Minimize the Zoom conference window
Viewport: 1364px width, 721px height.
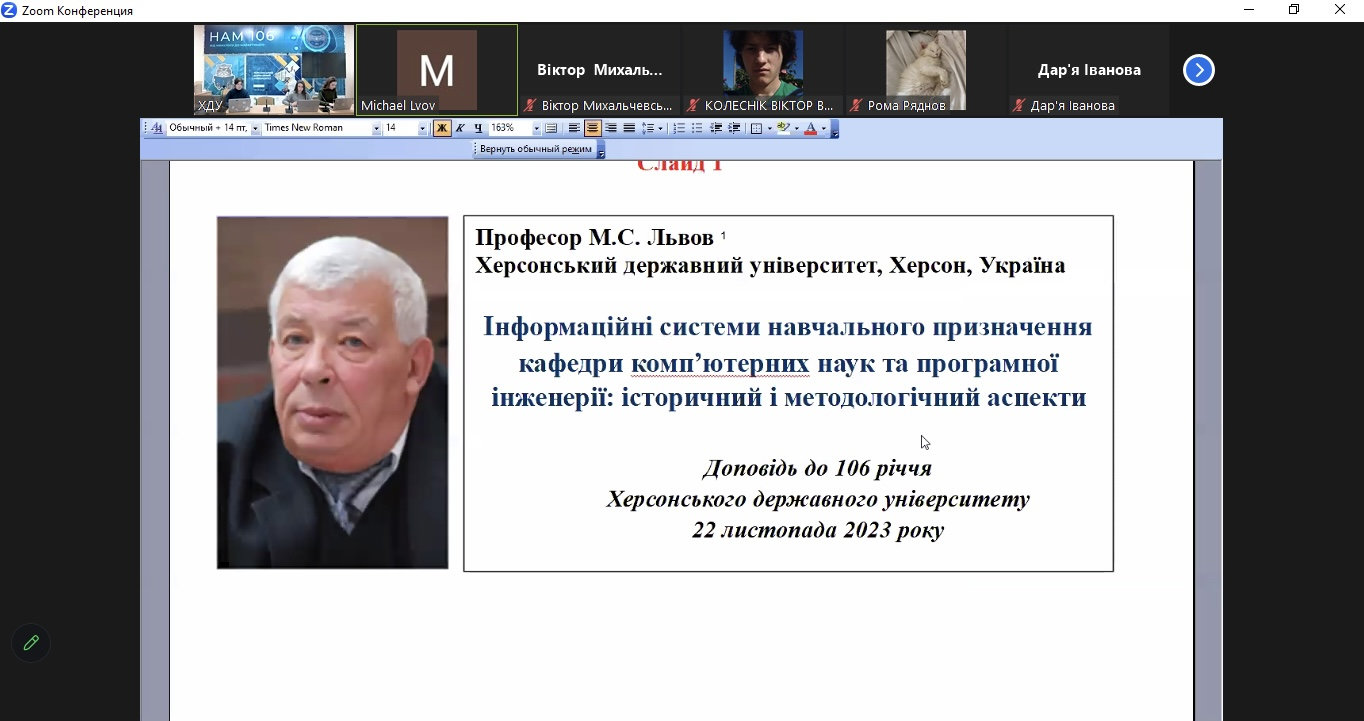point(1249,10)
